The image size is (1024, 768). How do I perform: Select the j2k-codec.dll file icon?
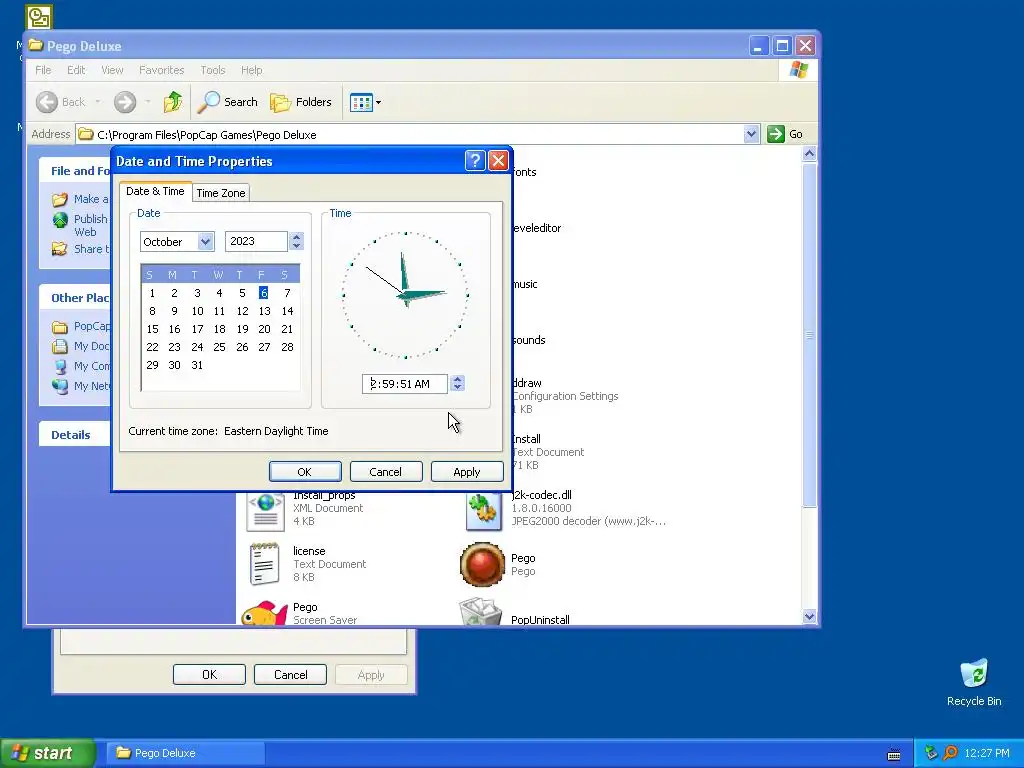(483, 511)
